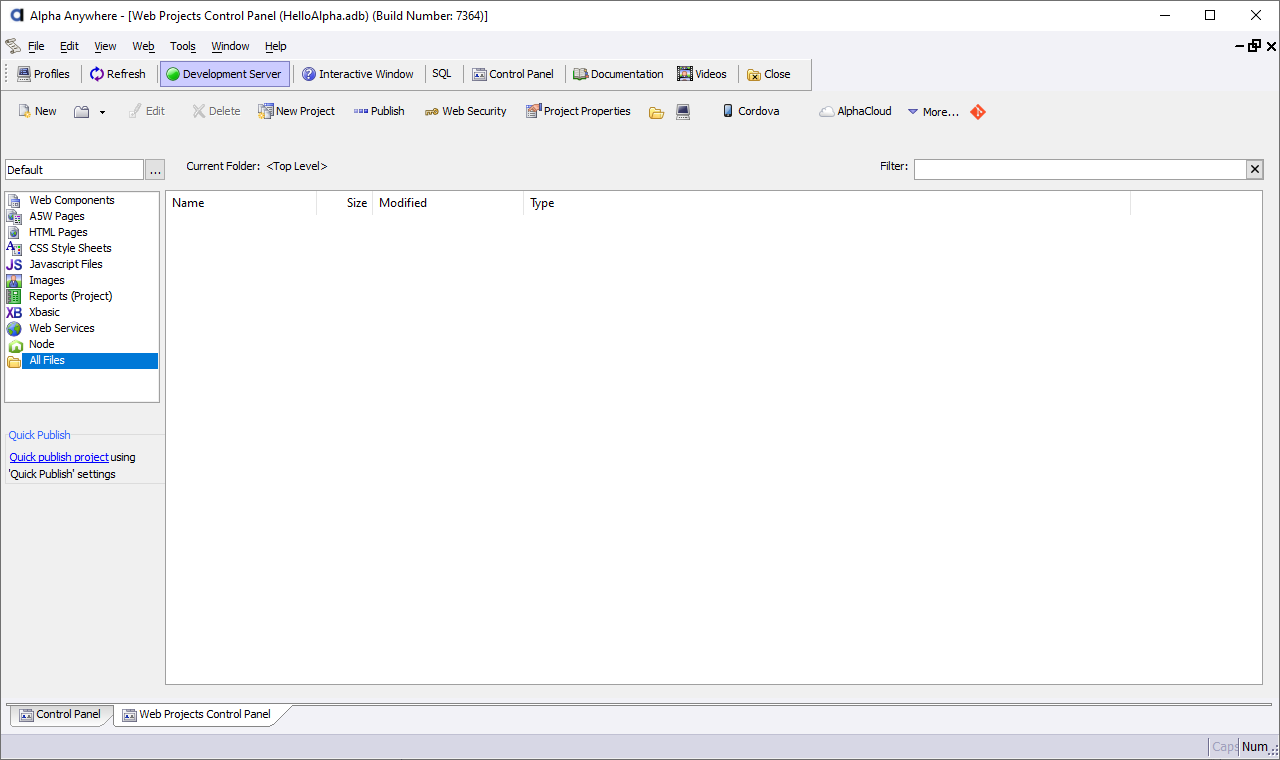Open the File menu
This screenshot has height=760, width=1280.
(x=36, y=46)
